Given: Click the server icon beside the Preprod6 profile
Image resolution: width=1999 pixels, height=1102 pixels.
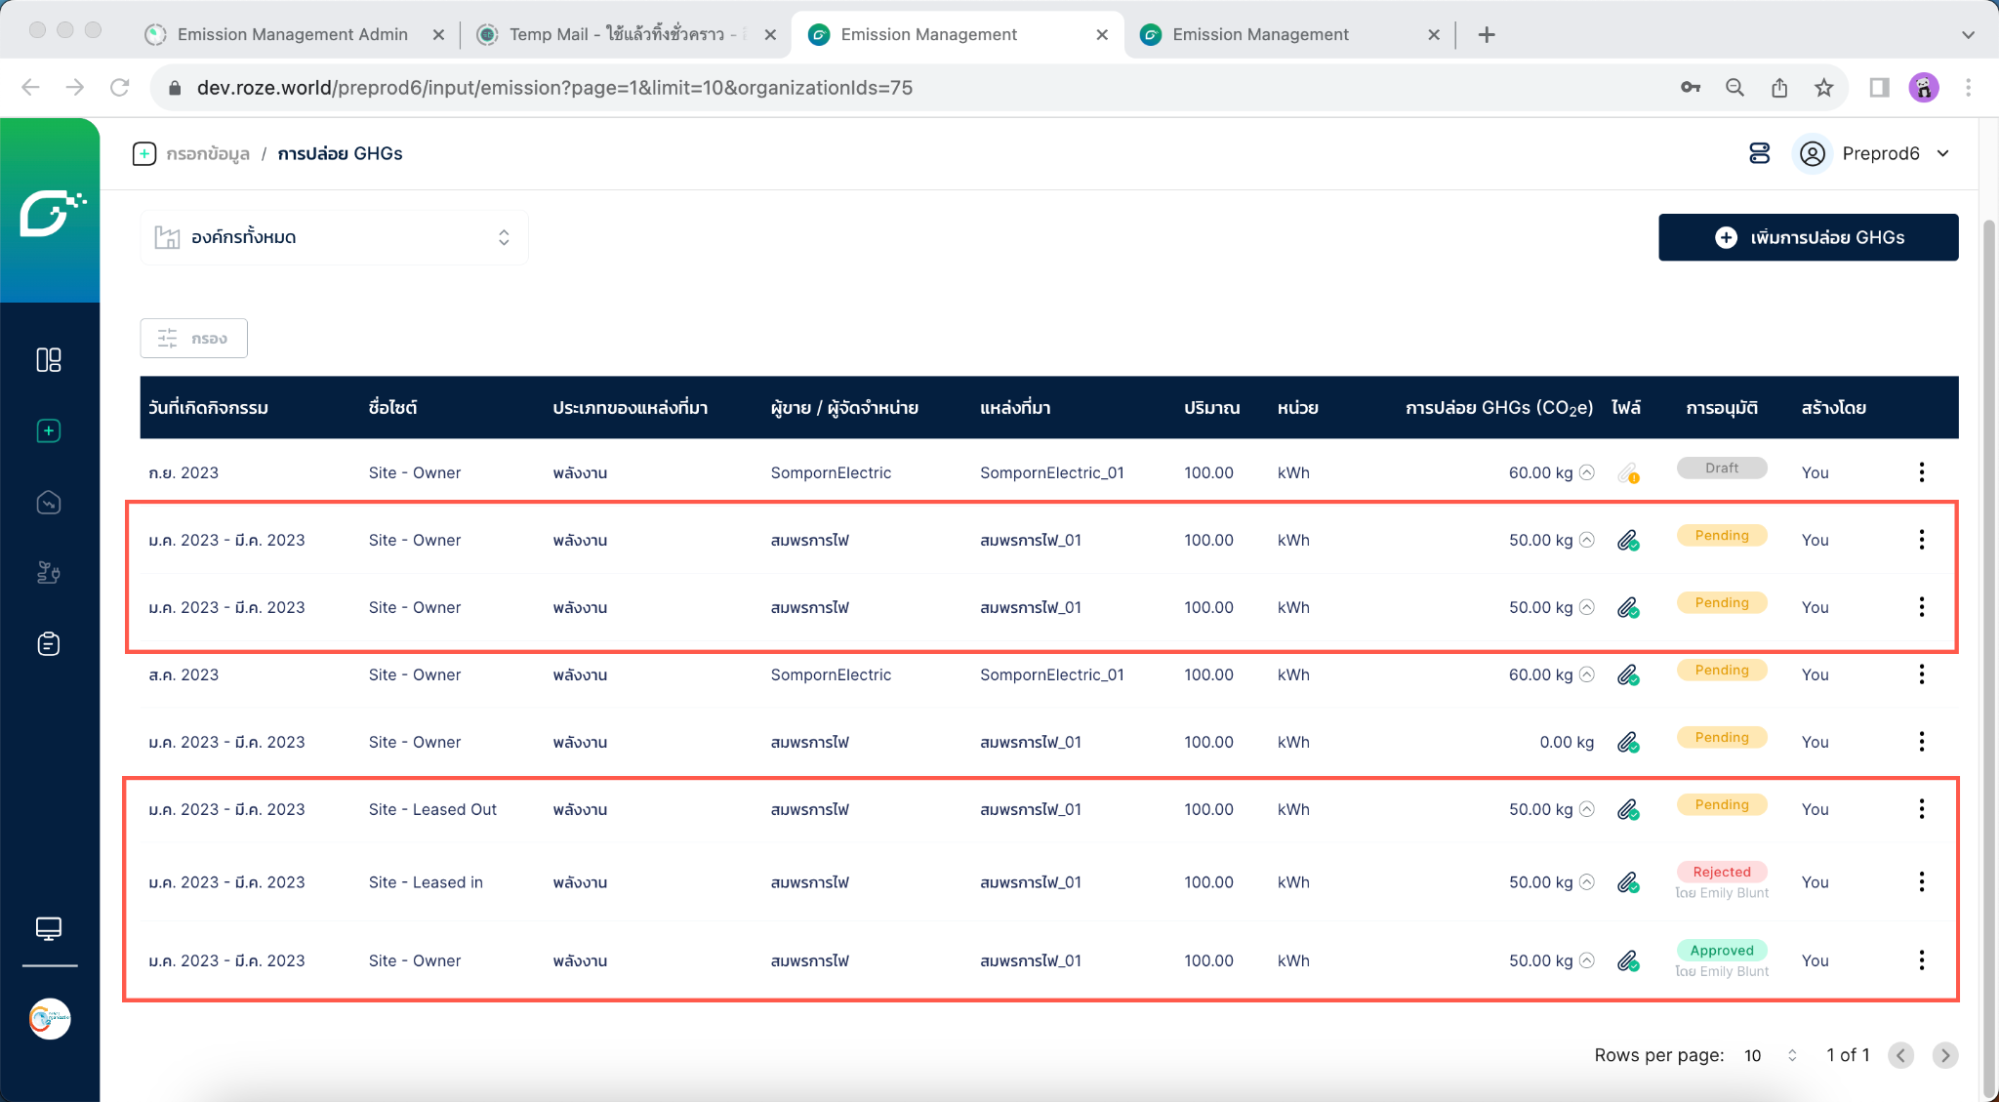Looking at the screenshot, I should tap(1759, 153).
